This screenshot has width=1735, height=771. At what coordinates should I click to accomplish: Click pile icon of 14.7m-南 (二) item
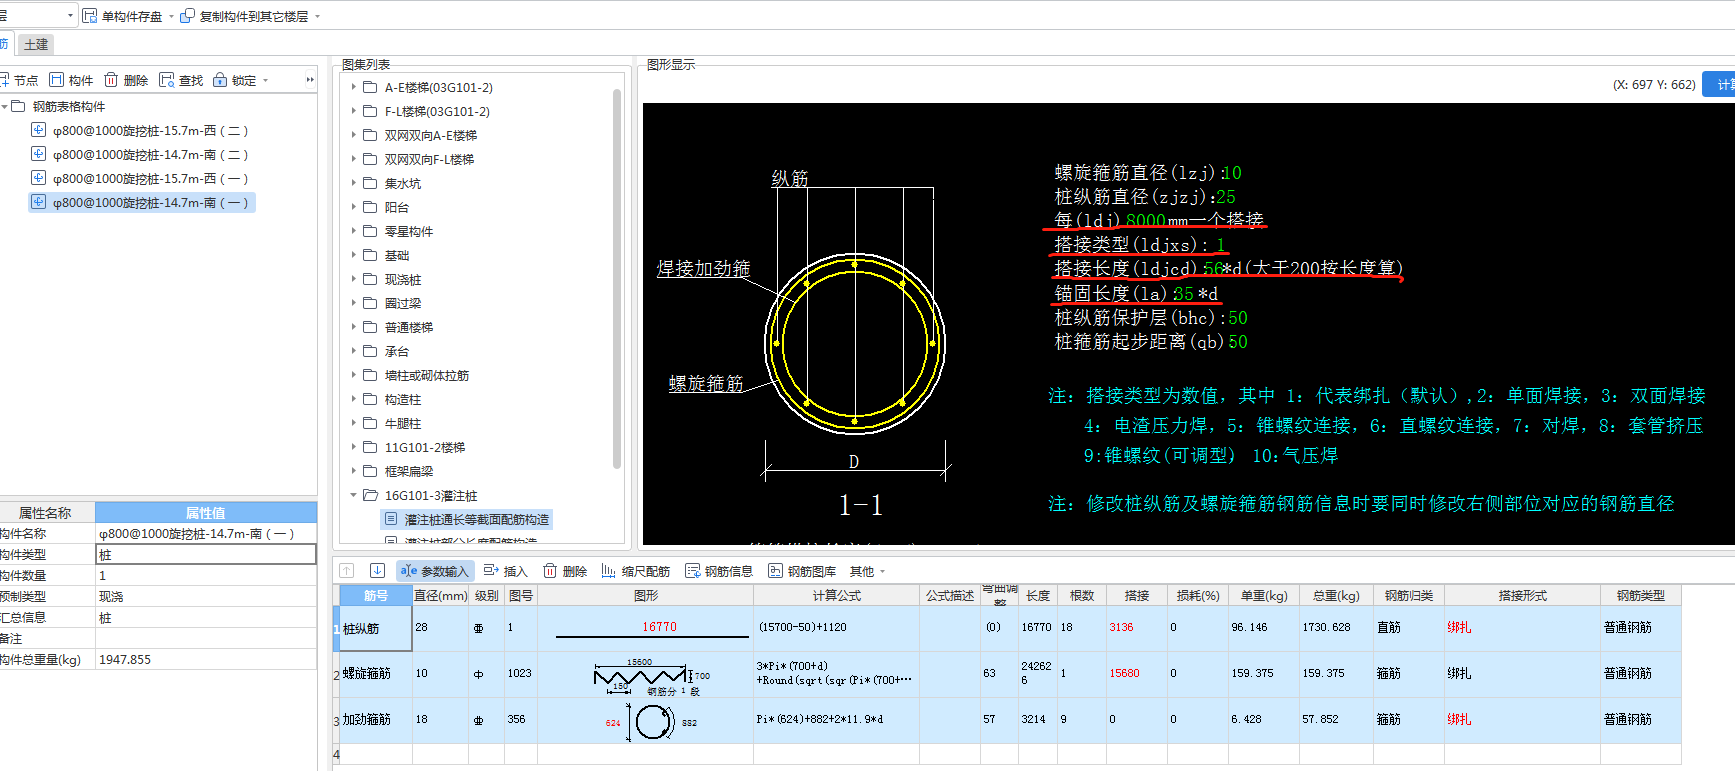(x=38, y=154)
